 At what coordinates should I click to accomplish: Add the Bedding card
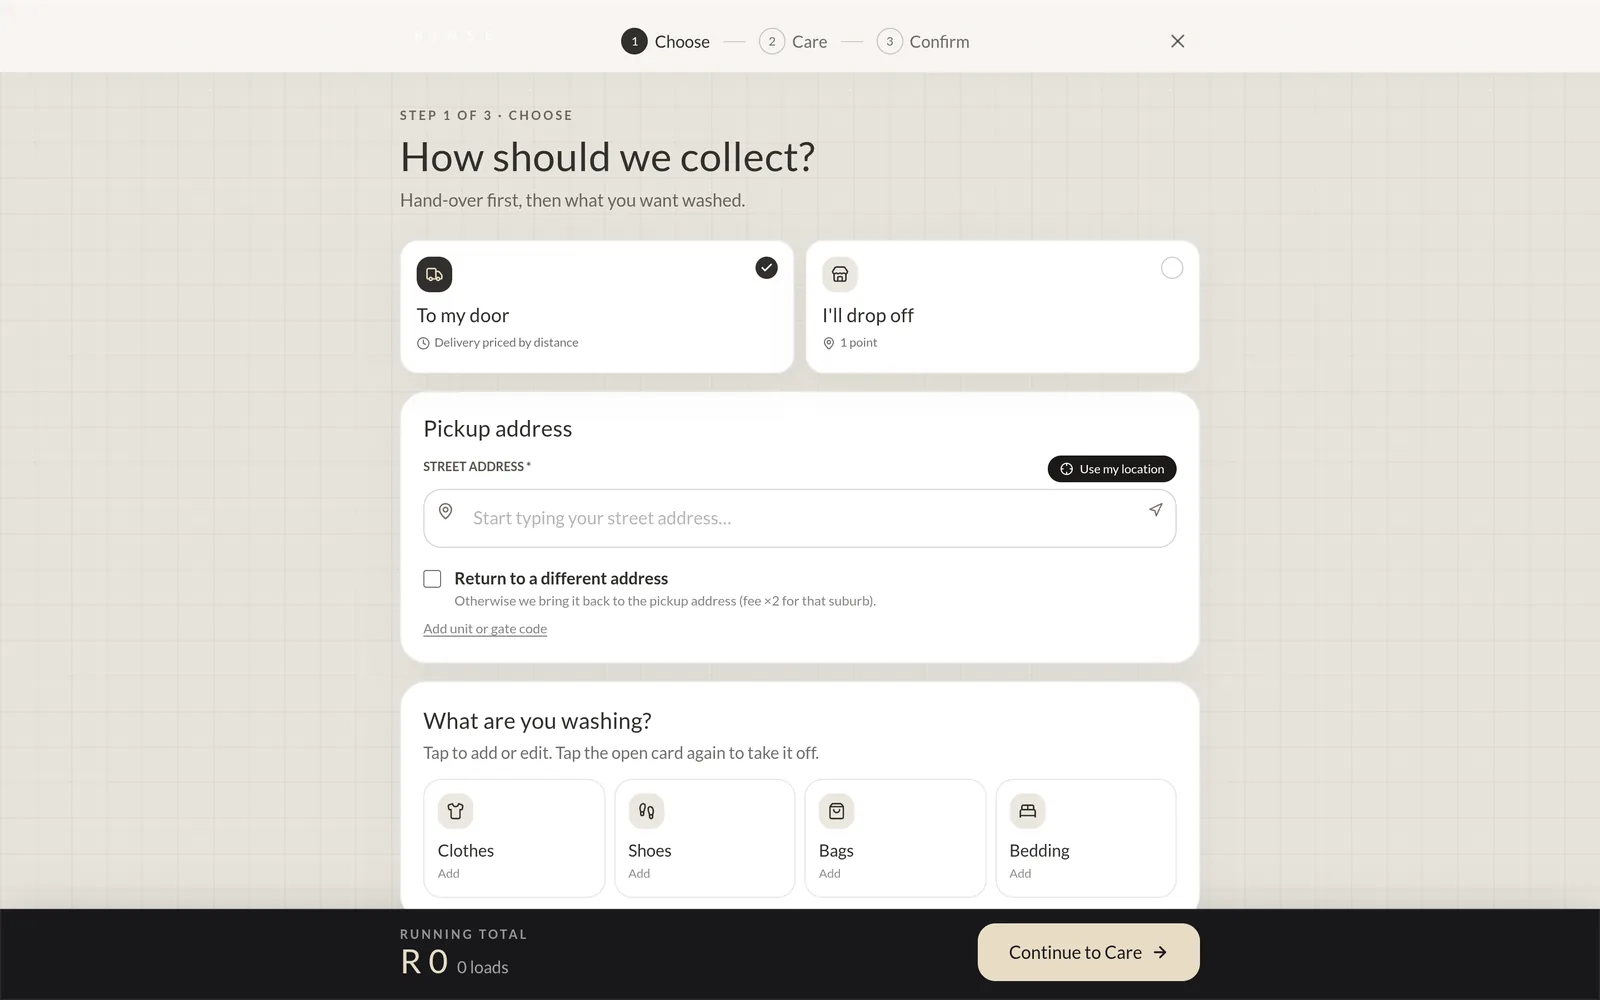tap(1086, 838)
